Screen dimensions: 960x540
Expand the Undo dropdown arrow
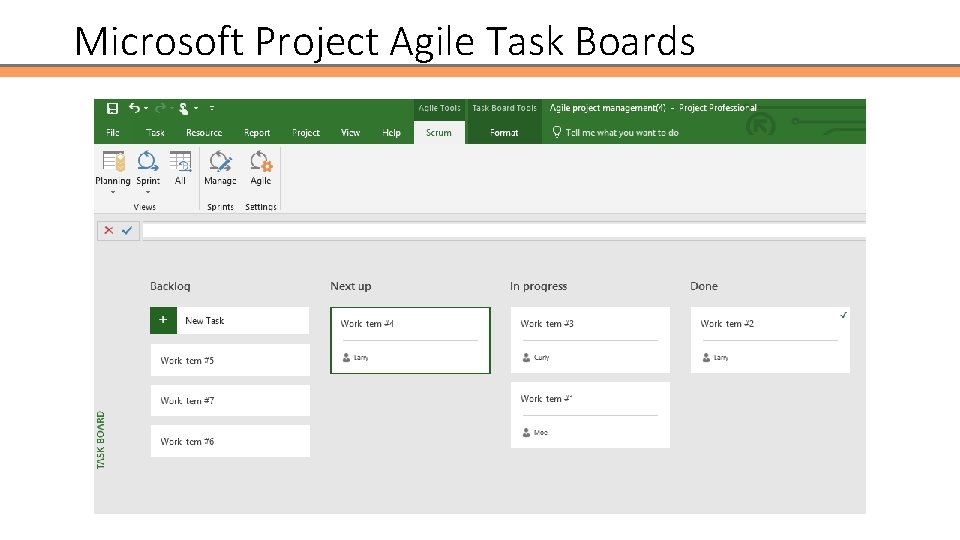click(x=146, y=108)
